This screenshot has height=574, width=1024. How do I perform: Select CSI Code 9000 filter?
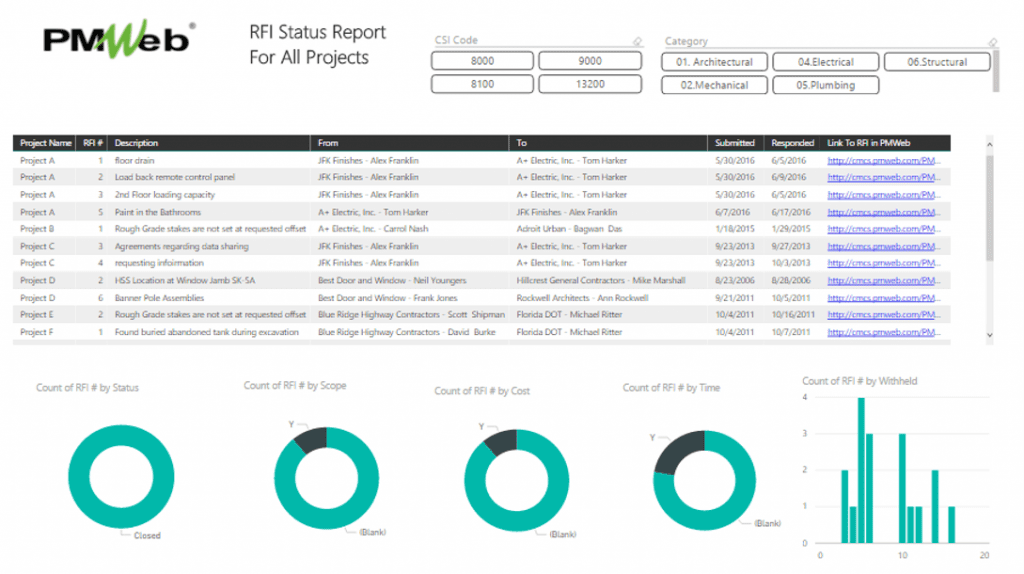click(x=590, y=61)
